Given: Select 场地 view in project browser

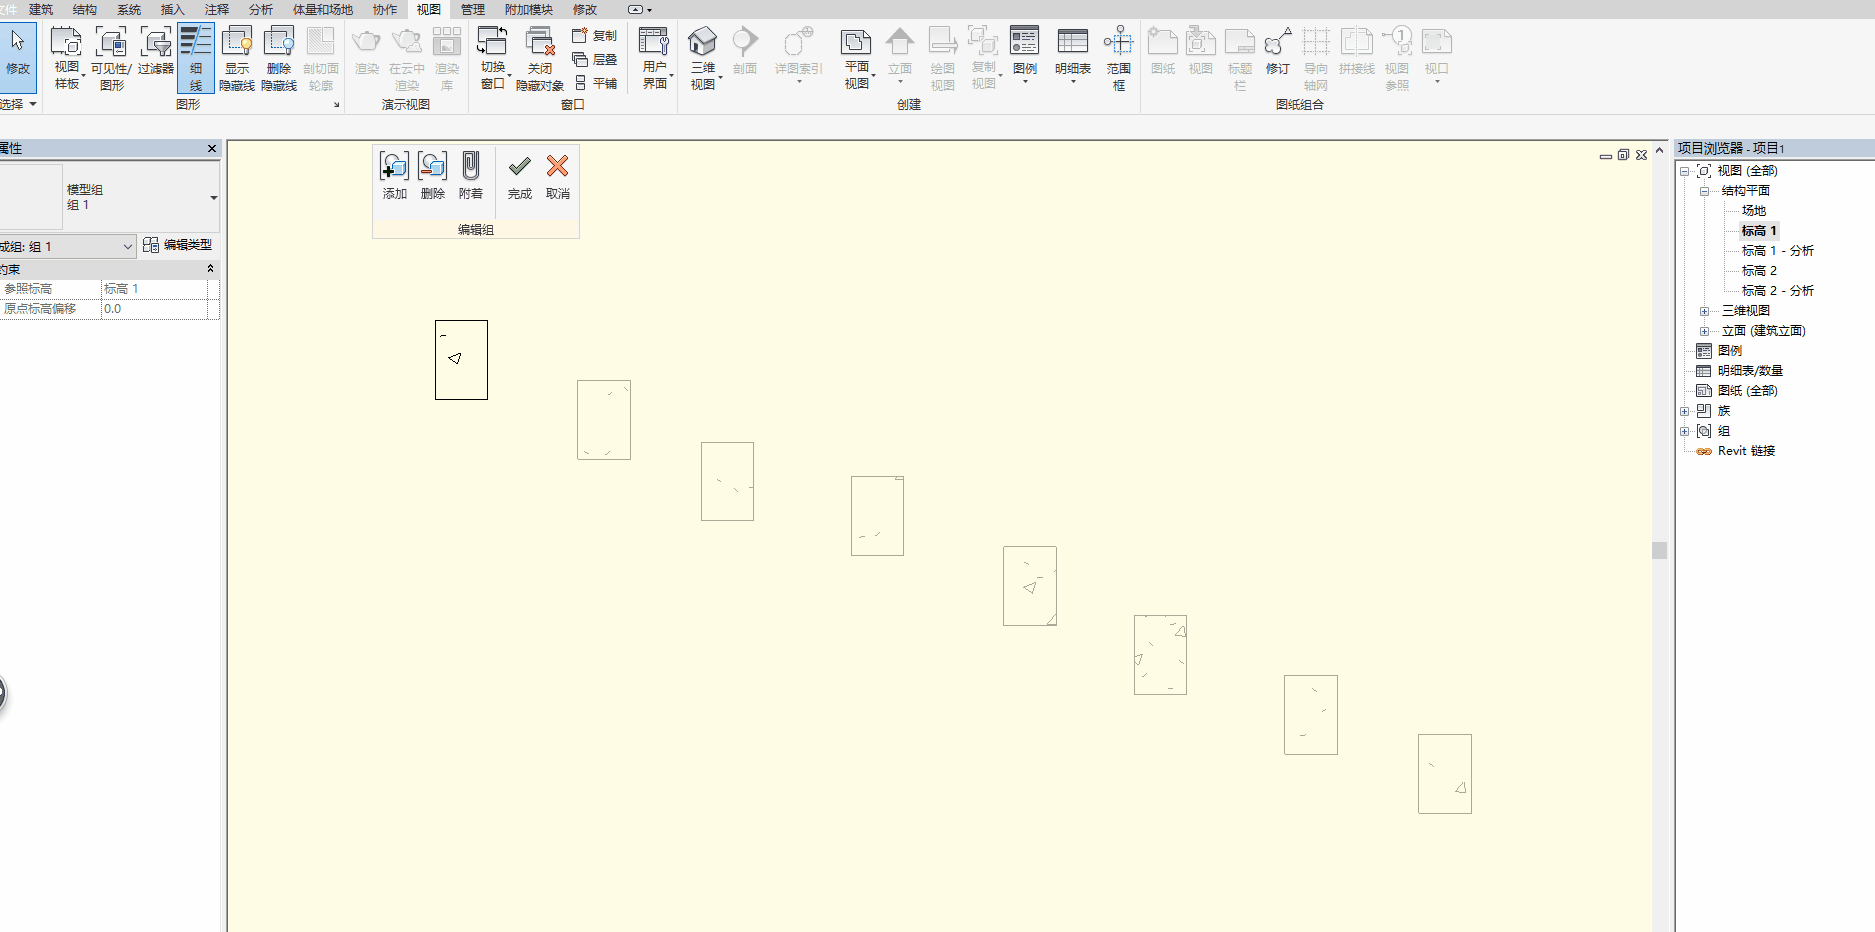Looking at the screenshot, I should click(1754, 211).
